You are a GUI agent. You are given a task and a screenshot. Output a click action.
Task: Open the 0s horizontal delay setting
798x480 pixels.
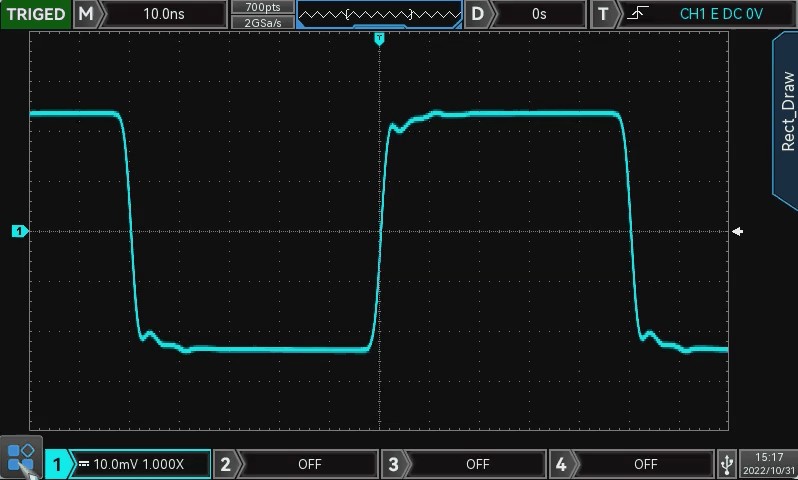[539, 14]
